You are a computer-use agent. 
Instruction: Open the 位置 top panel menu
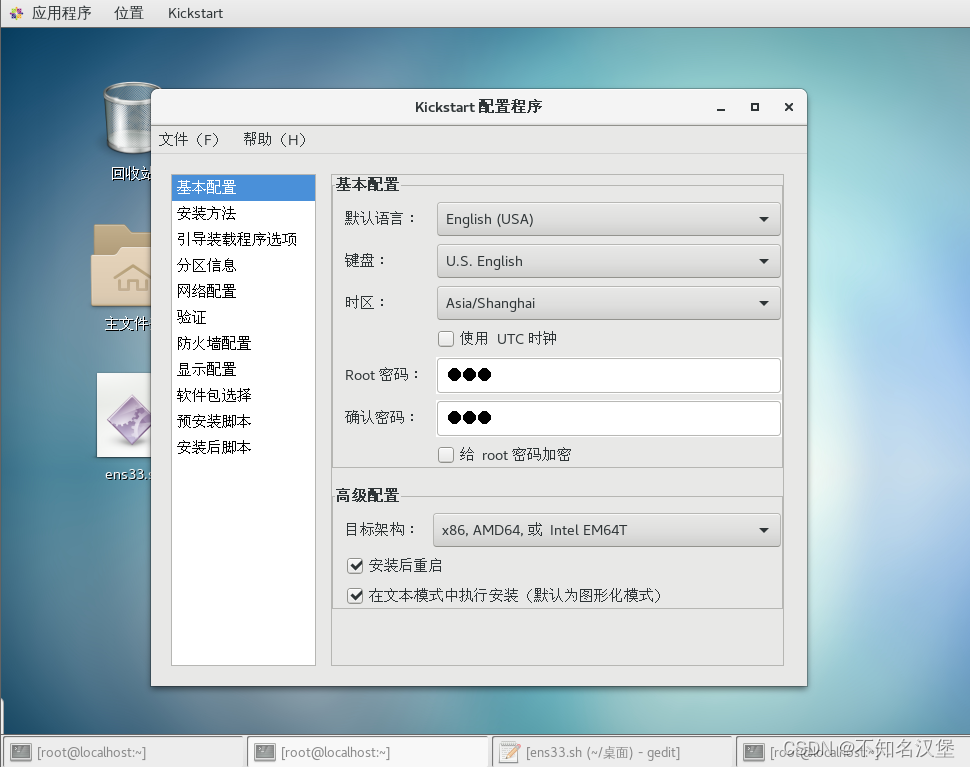129,13
